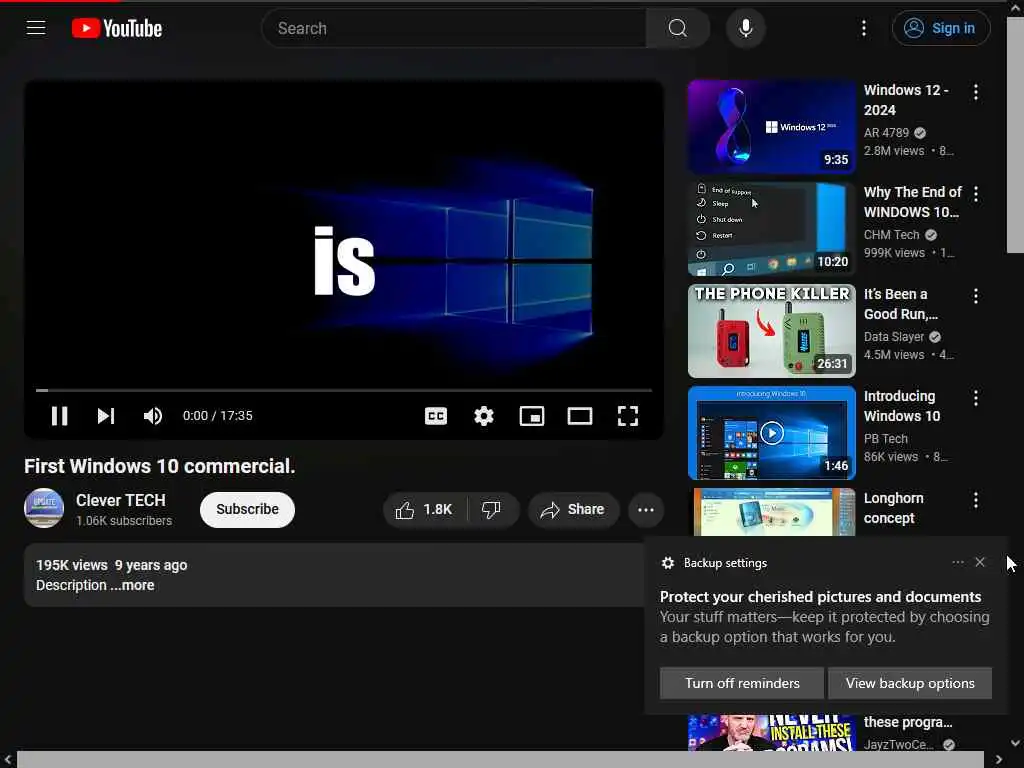Like the video with 1.8K likes

(x=424, y=509)
